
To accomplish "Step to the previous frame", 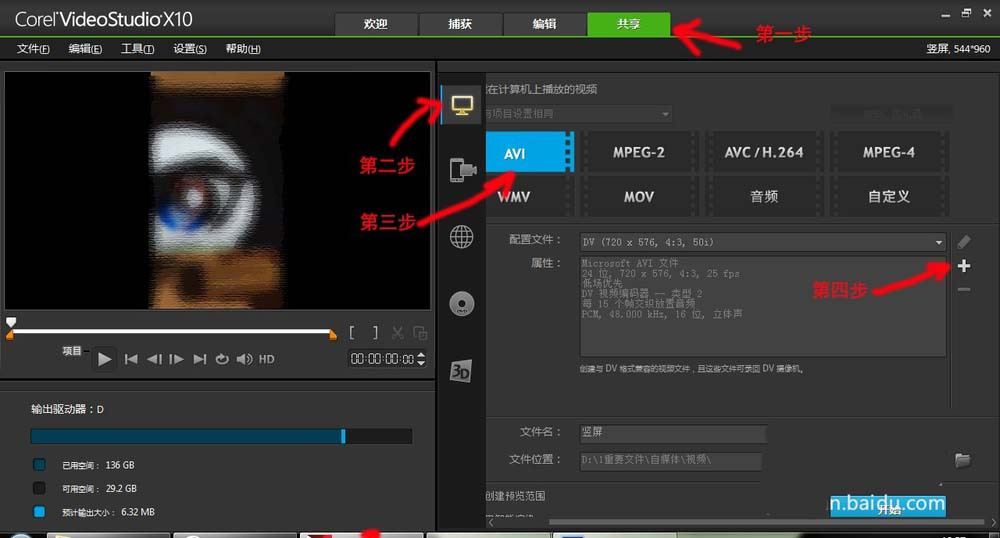I will 154,360.
